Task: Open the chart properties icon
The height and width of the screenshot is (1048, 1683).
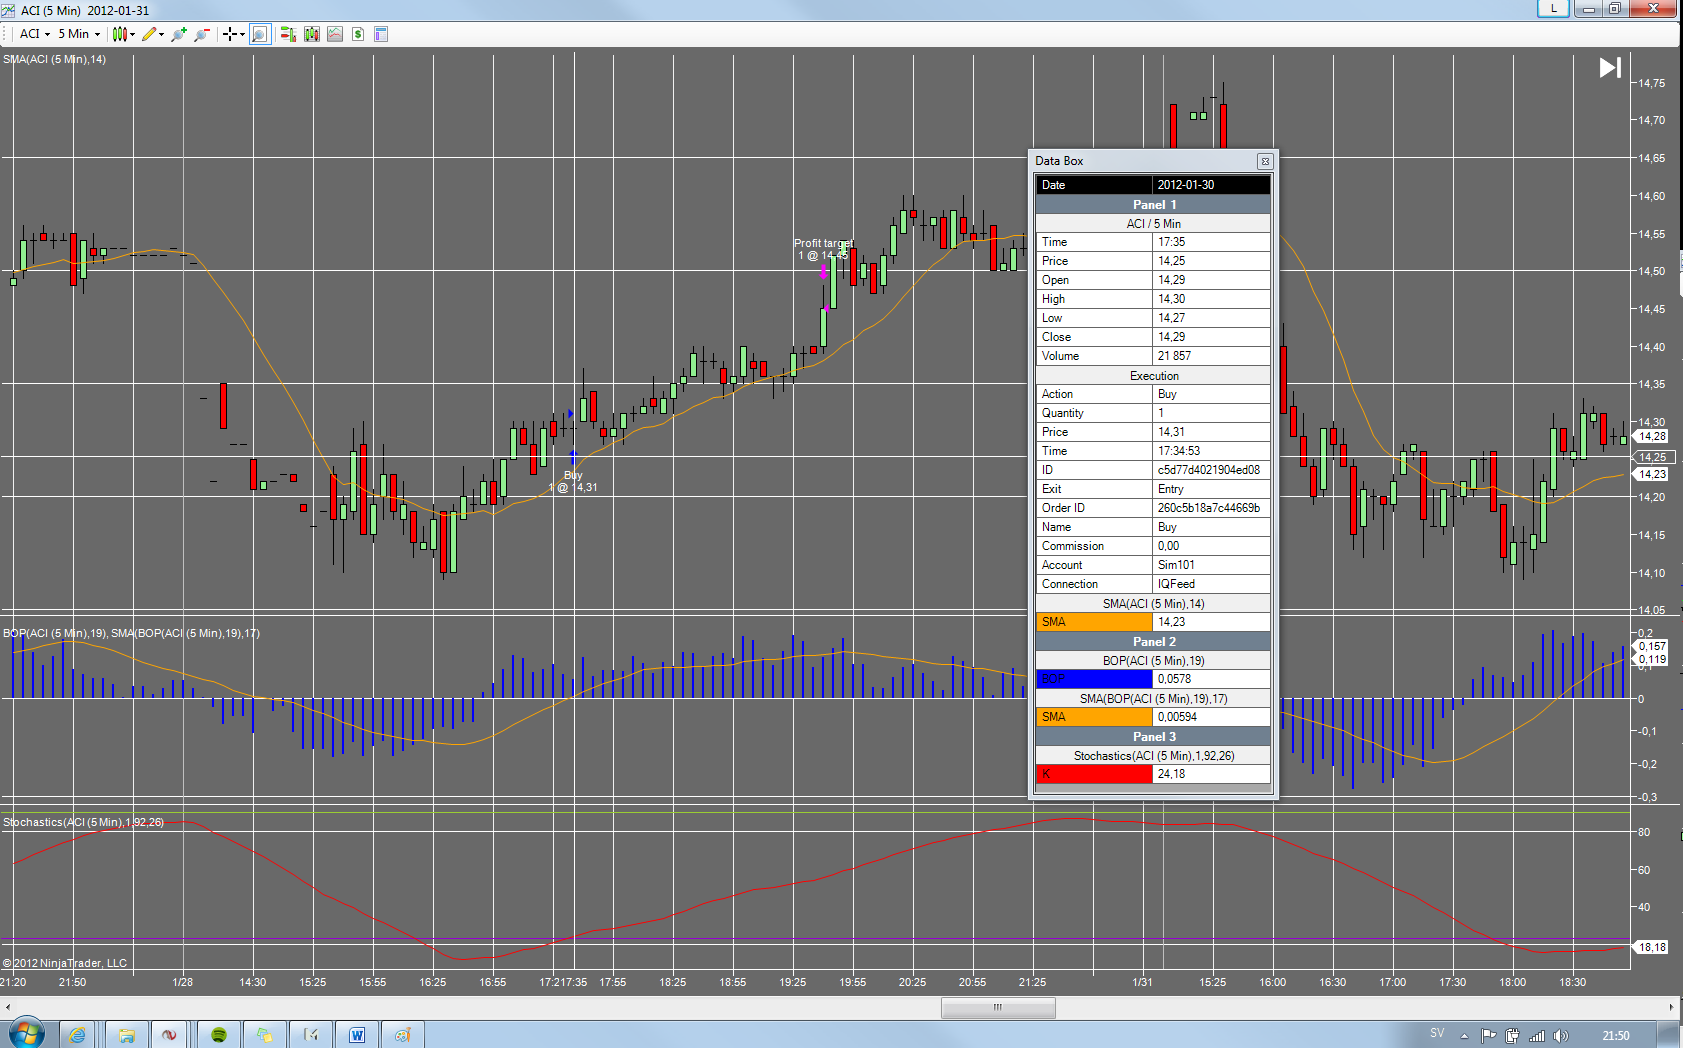Action: (x=381, y=34)
